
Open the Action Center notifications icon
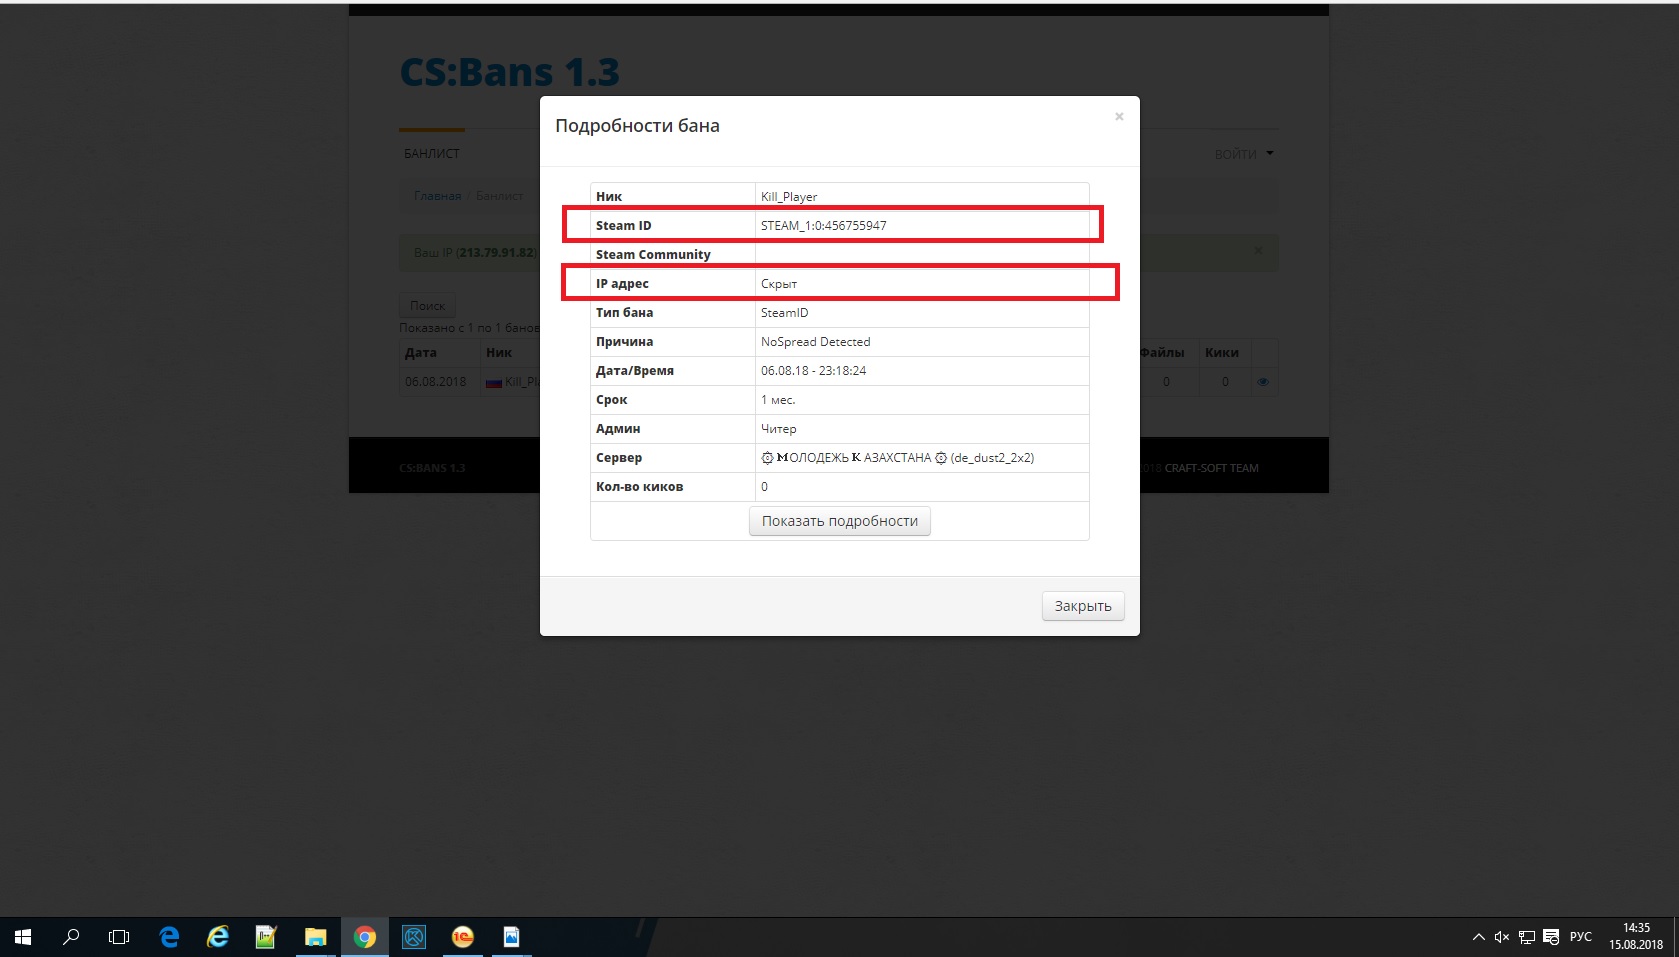pyautogui.click(x=1551, y=937)
